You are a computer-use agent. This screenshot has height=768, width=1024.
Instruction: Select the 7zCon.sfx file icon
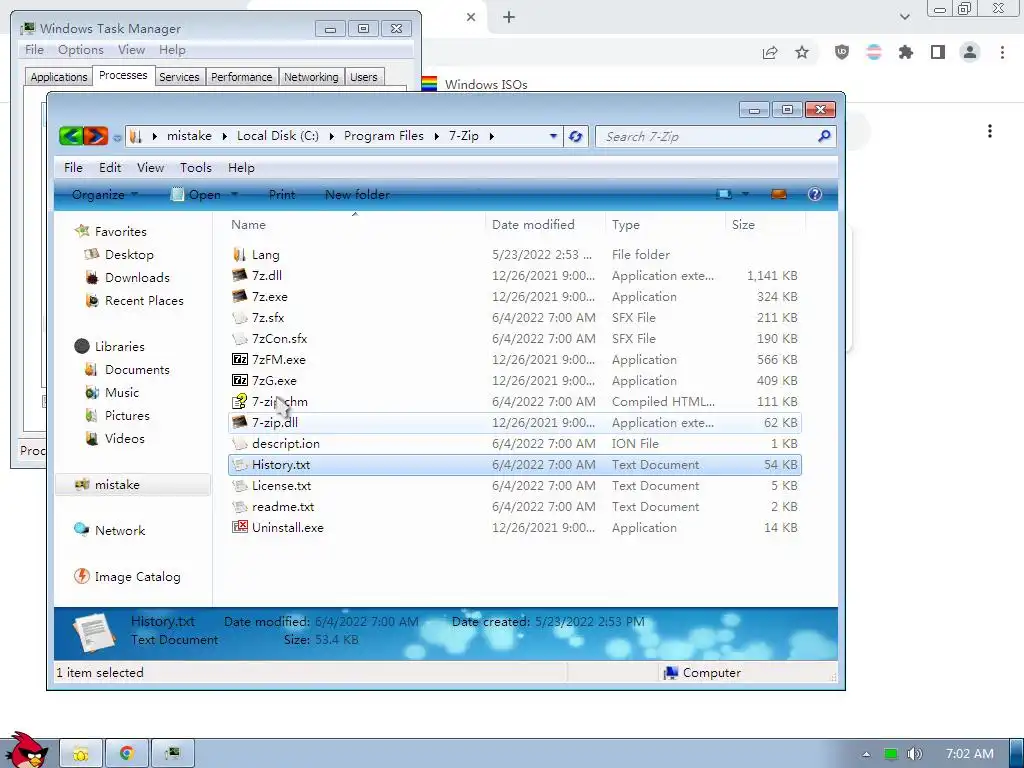(240, 338)
